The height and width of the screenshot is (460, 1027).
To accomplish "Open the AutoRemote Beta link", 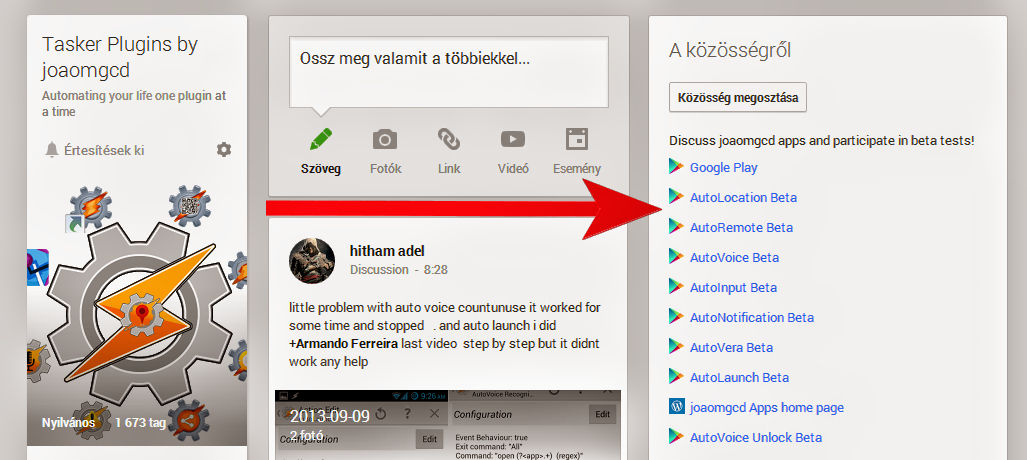I will [x=741, y=228].
